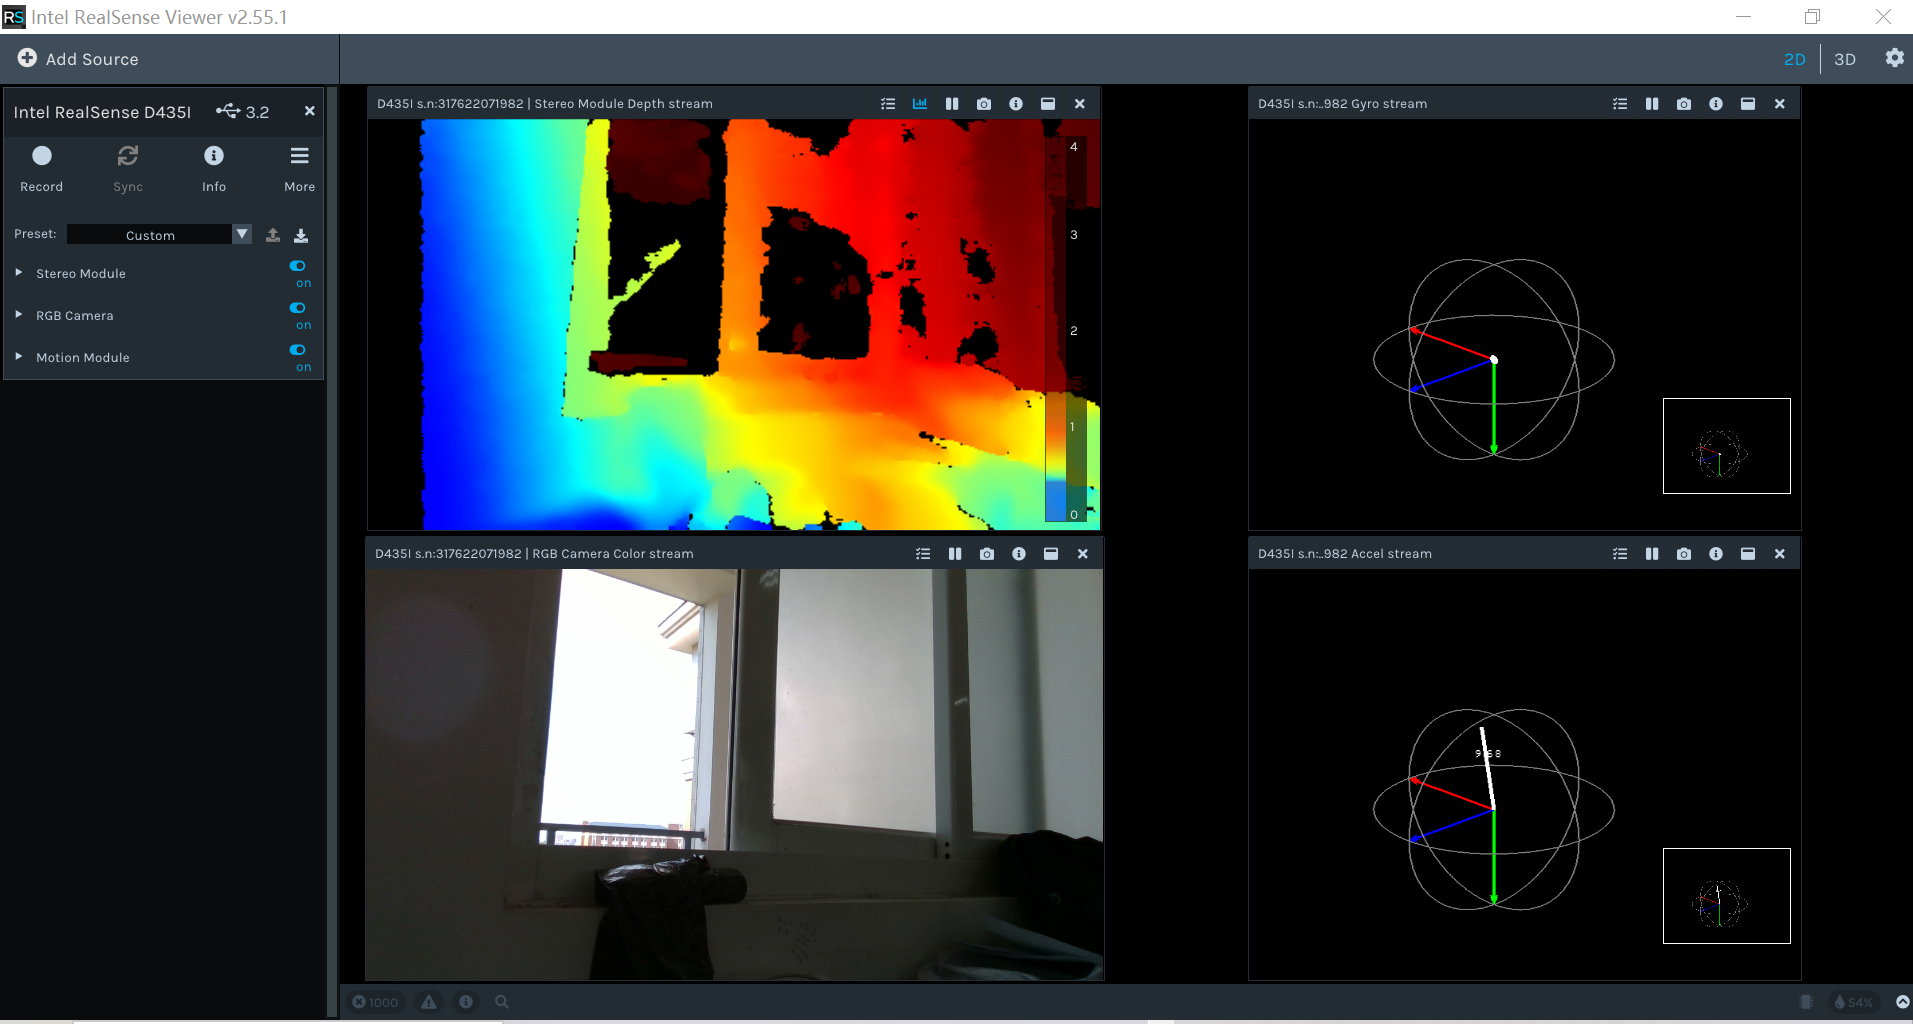Show Color stream info
This screenshot has height=1024, width=1913.
pos(1019,554)
